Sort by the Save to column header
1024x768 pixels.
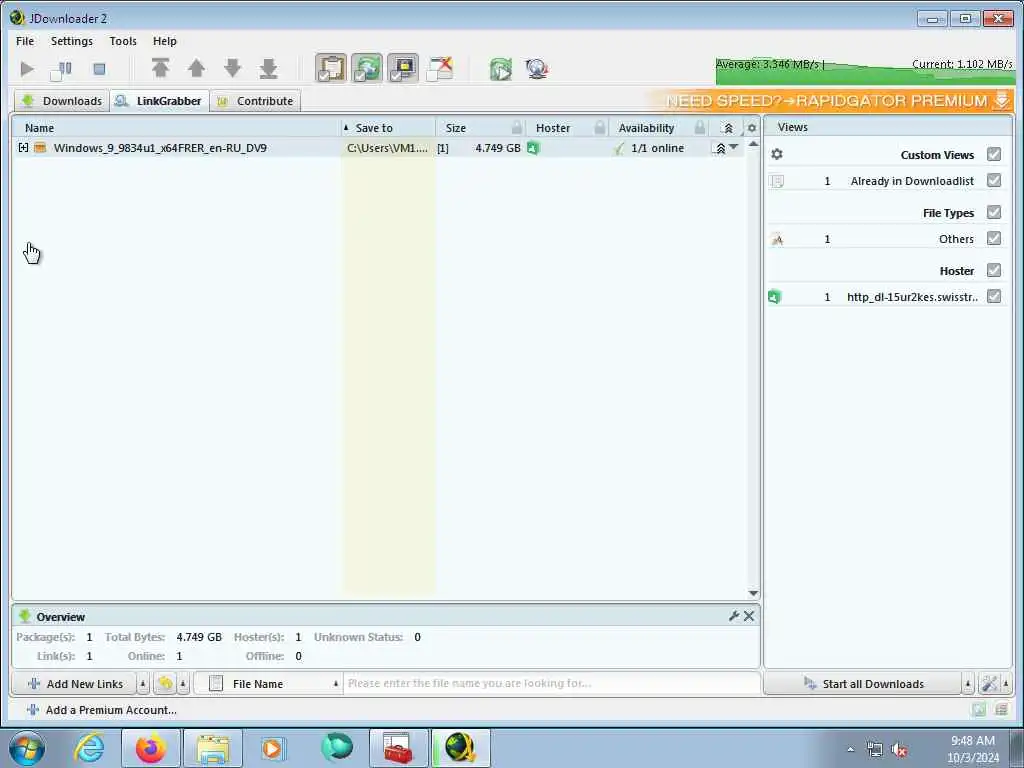pos(388,128)
